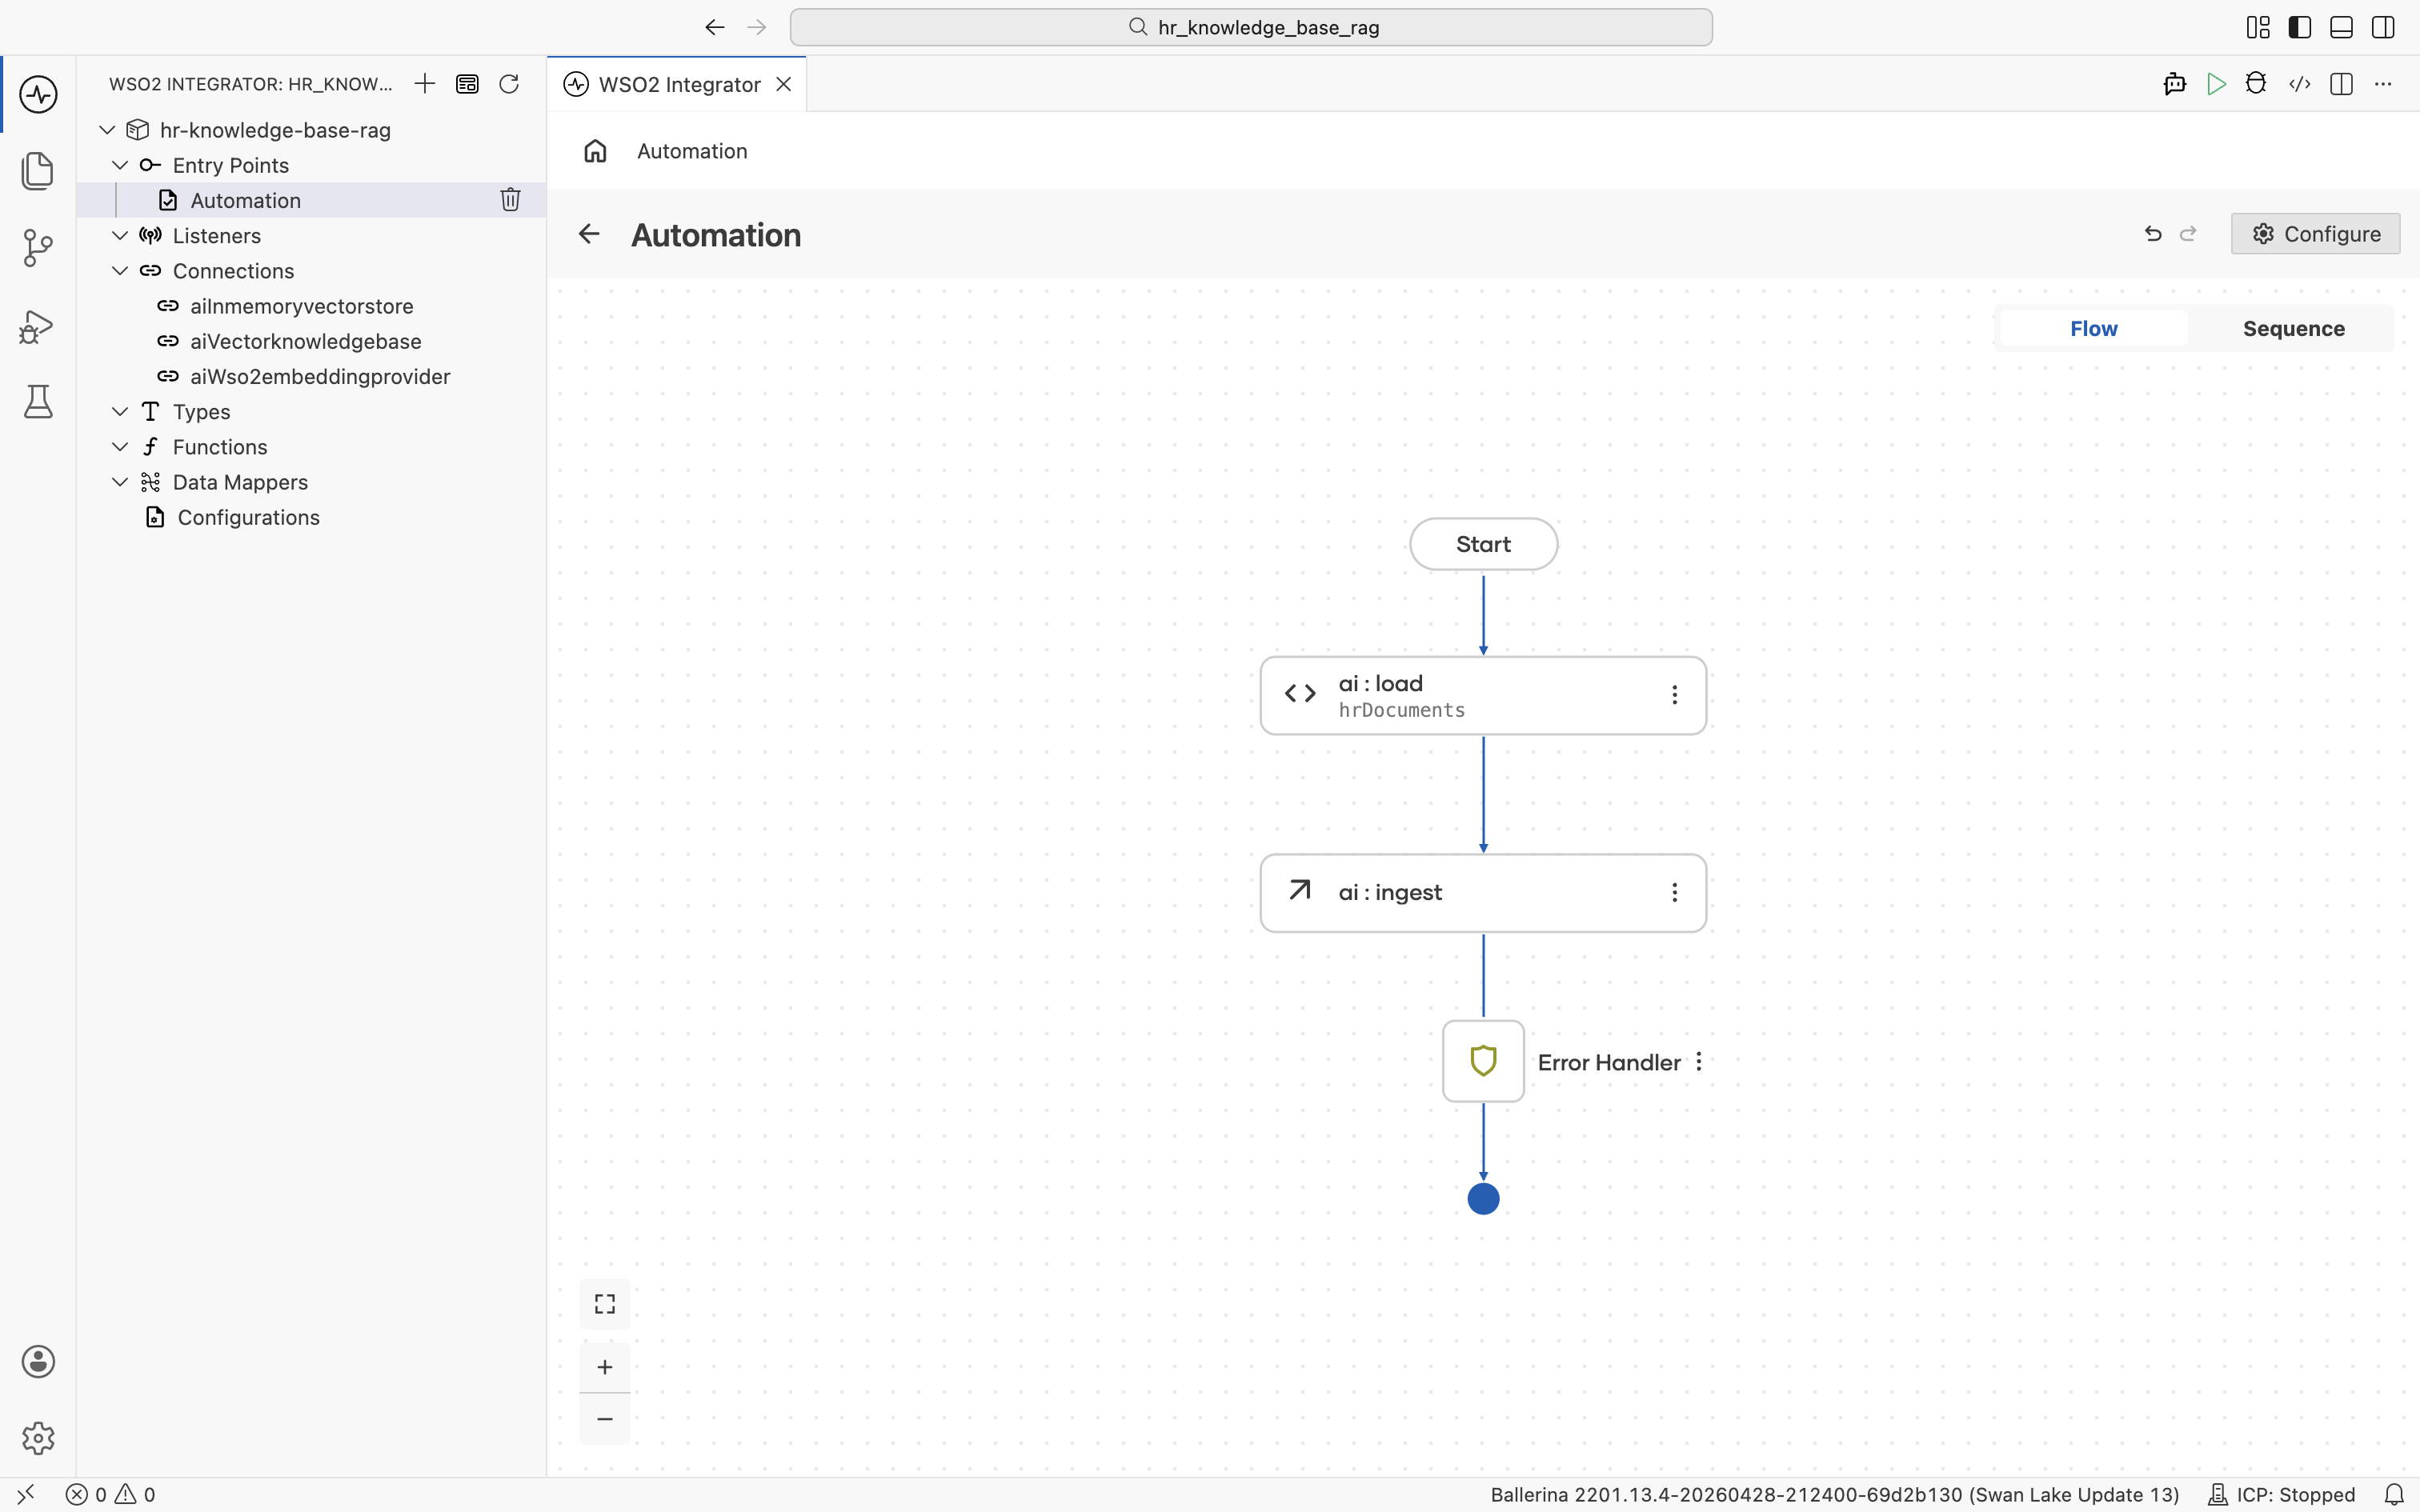
Task: Open errors and warnings in status bar
Action: coord(111,1495)
